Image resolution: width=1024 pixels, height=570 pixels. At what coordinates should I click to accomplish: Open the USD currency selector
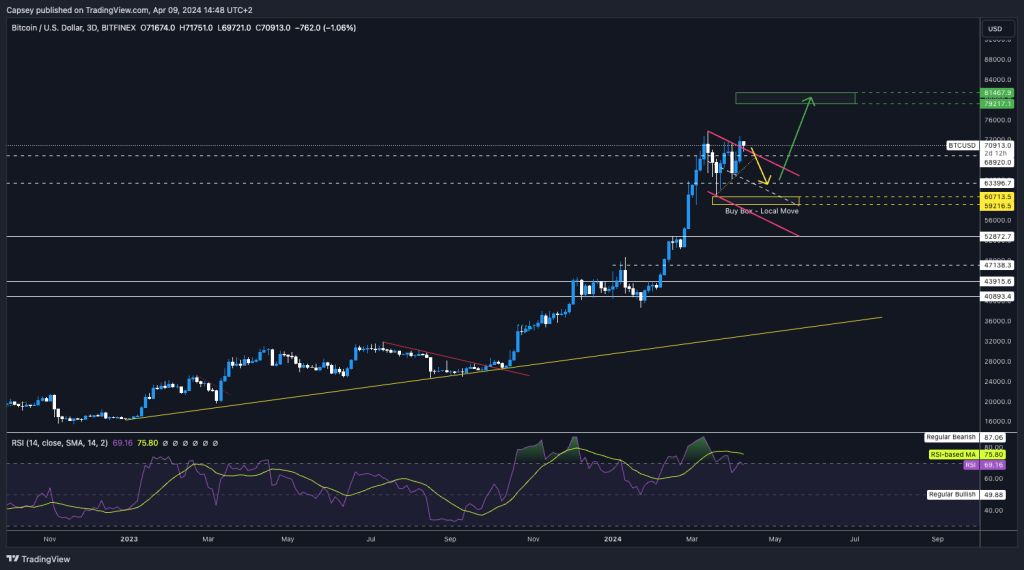coord(994,28)
